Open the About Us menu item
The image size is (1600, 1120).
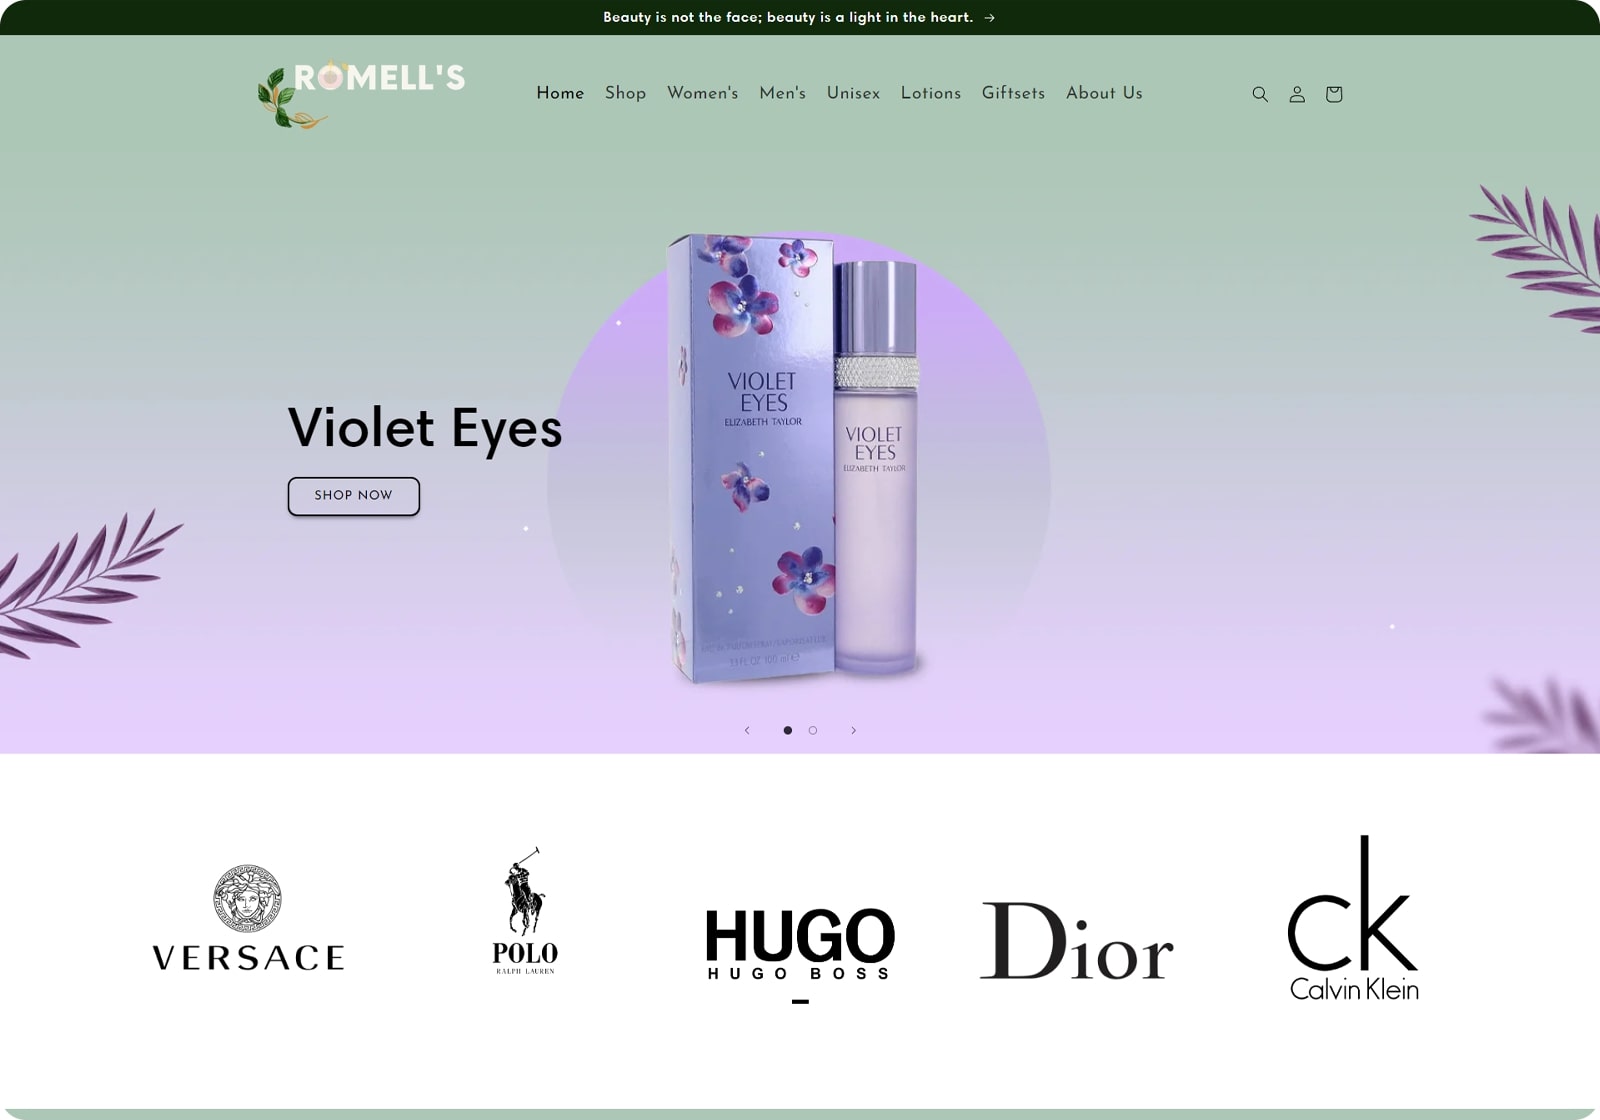(1104, 93)
